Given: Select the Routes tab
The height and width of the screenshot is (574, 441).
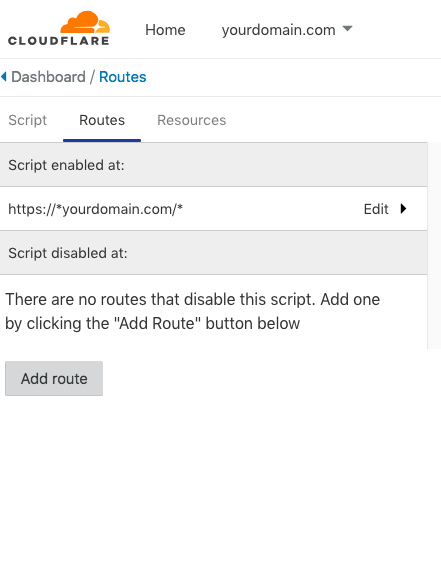Looking at the screenshot, I should 102,120.
